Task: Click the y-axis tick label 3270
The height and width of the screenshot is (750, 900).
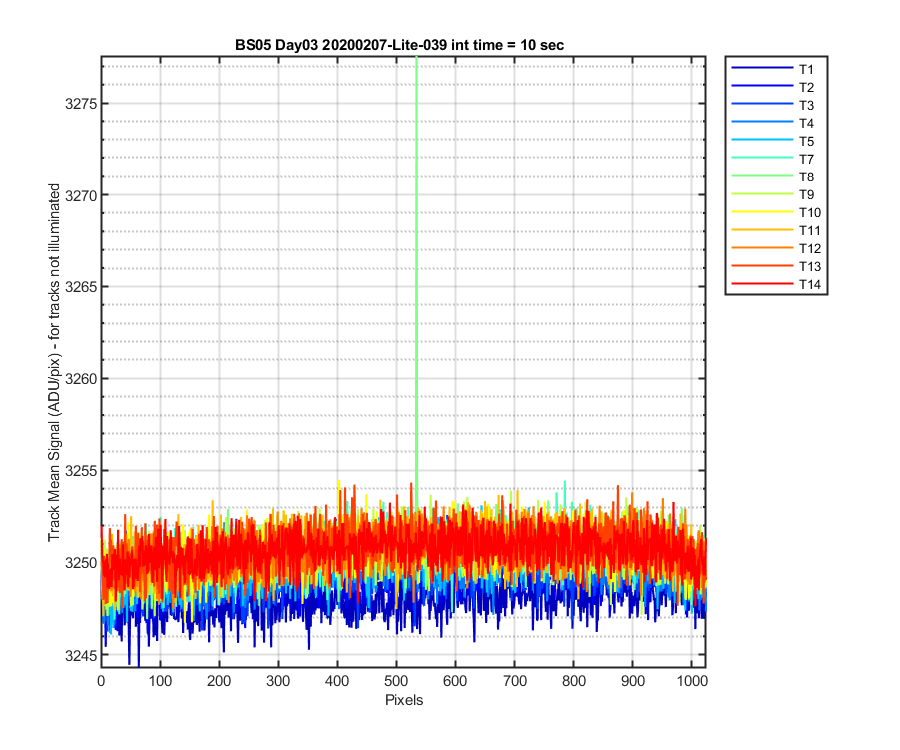Action: click(x=81, y=196)
